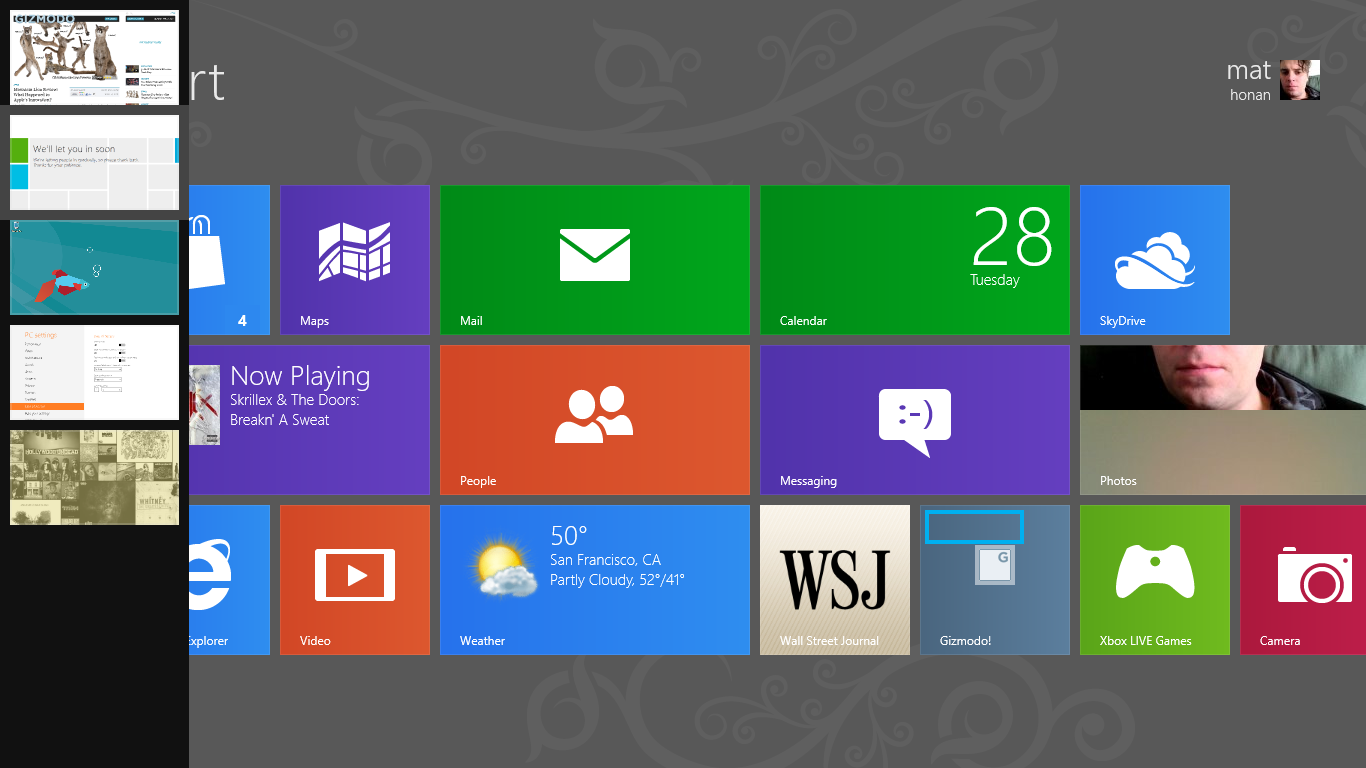Click the "honan" account name
The height and width of the screenshot is (768, 1366).
point(1251,95)
